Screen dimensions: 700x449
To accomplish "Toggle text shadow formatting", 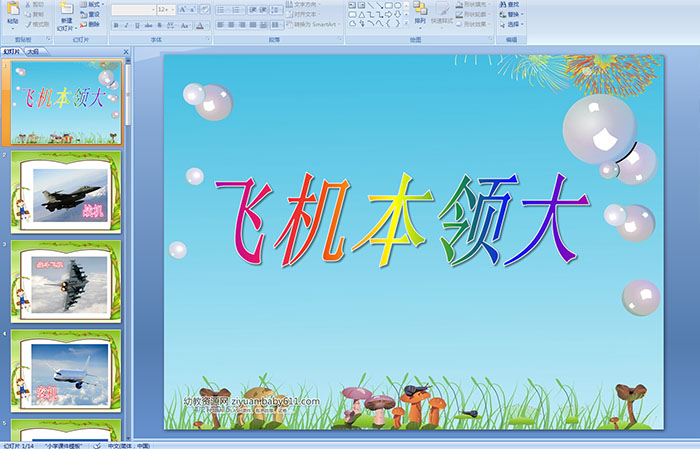I will pyautogui.click(x=159, y=25).
